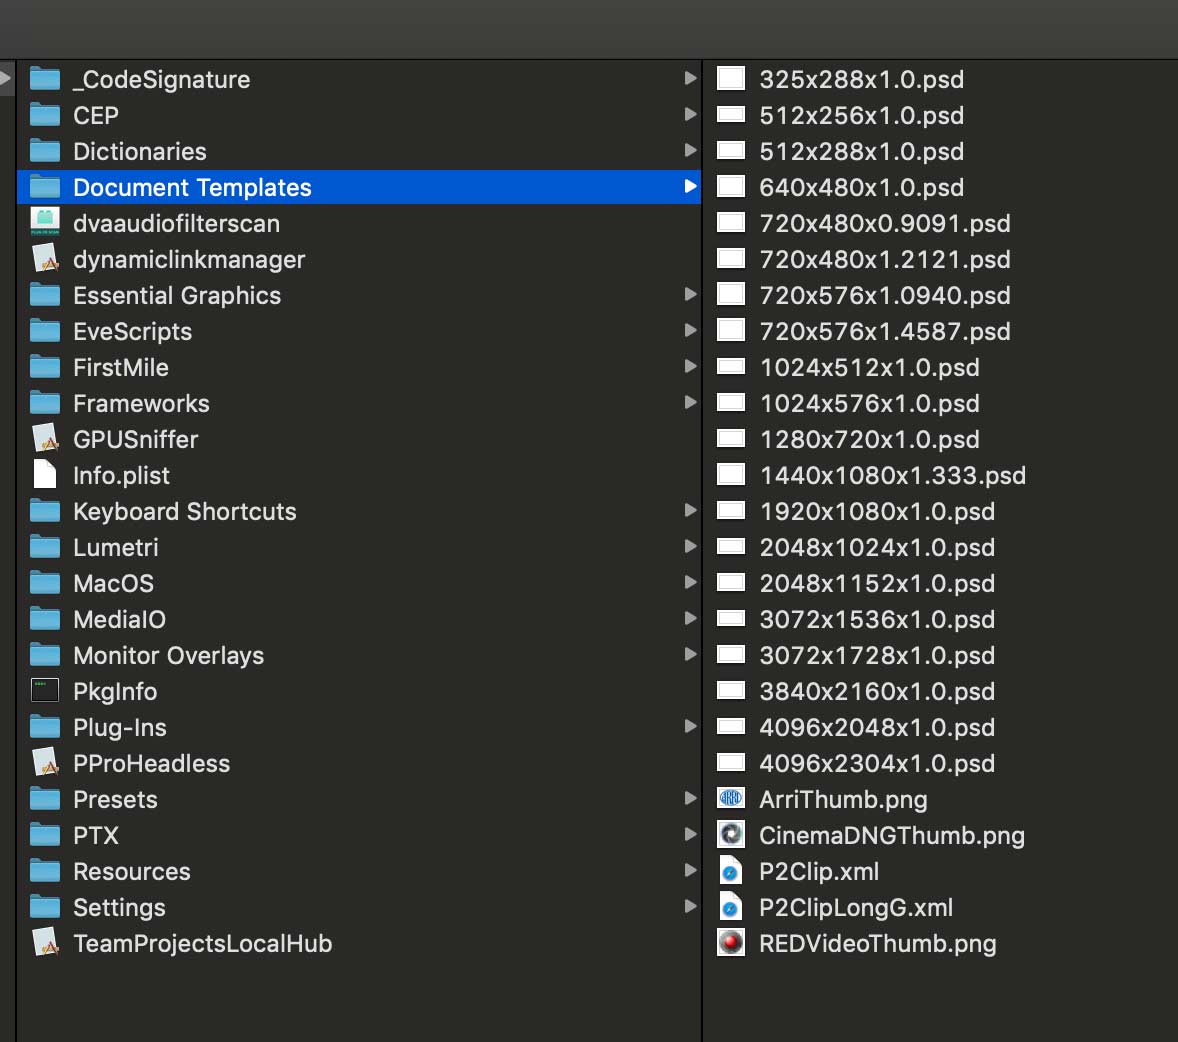1178x1042 pixels.
Task: Expand the PTX folder arrow
Action: point(690,835)
